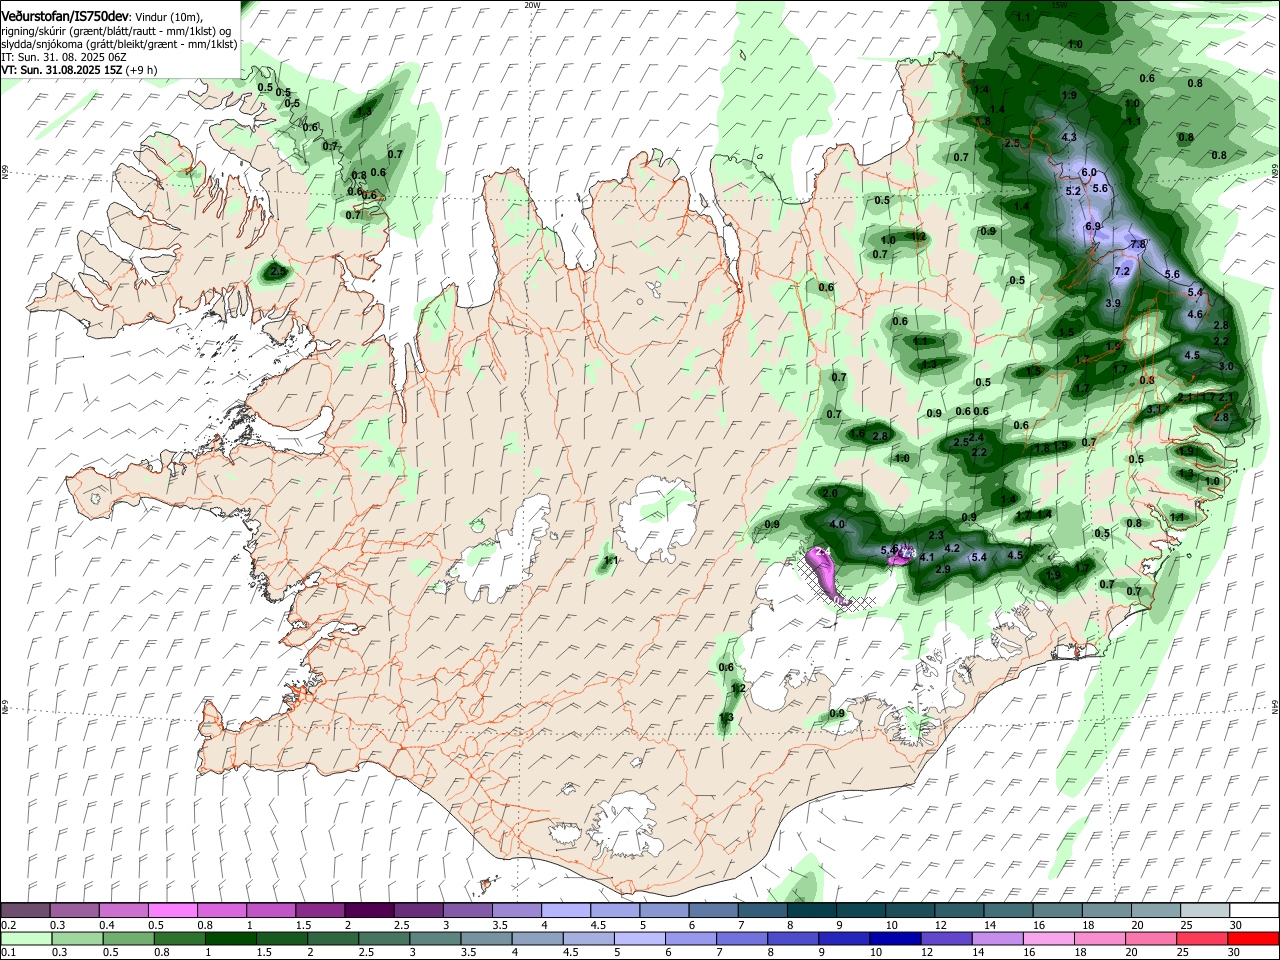Image resolution: width=1280 pixels, height=960 pixels.
Task: Click the 15W longitude label
Action: point(1059,5)
